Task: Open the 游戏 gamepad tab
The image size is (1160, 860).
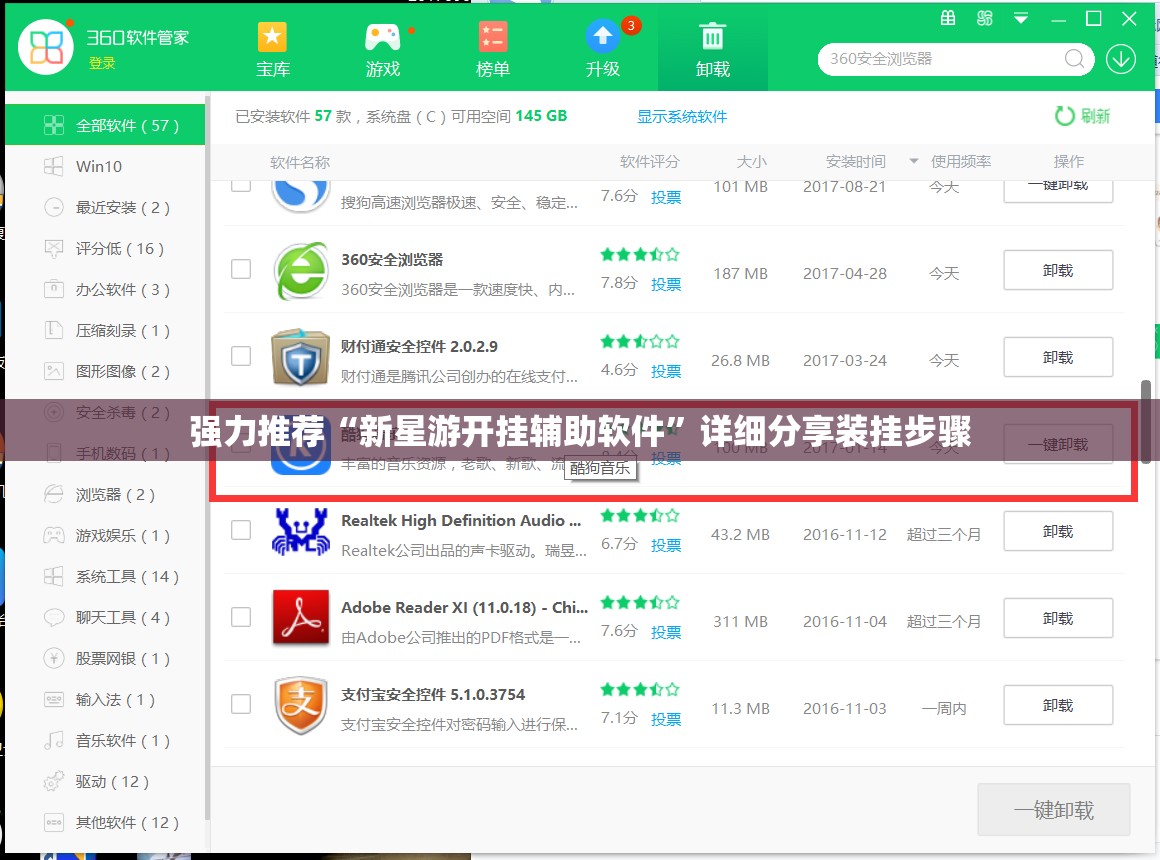Action: click(382, 50)
